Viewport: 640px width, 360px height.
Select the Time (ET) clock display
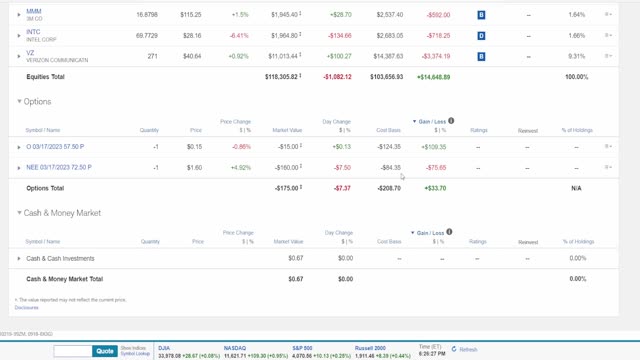click(432, 350)
